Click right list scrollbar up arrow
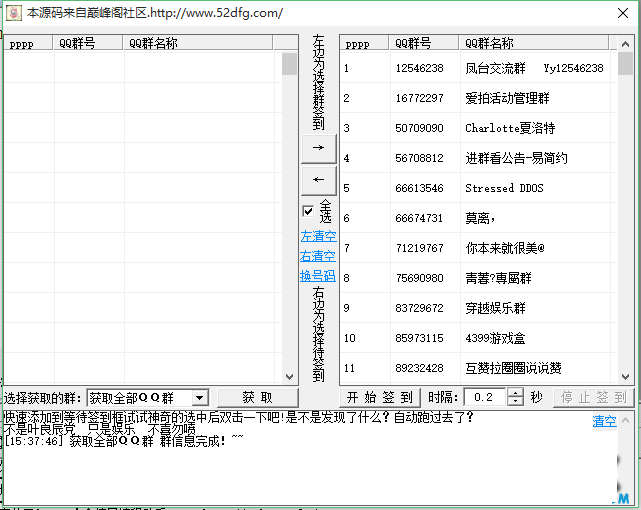The height and width of the screenshot is (510, 641). (x=625, y=44)
